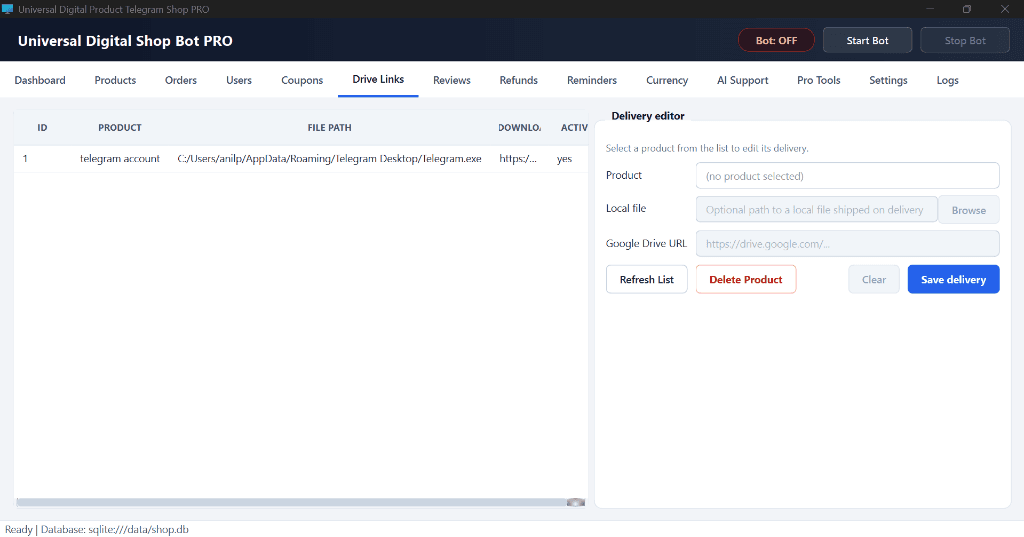
Task: Click the 'Universal Digital Shop Bot PRO' heading
Action: [125, 41]
